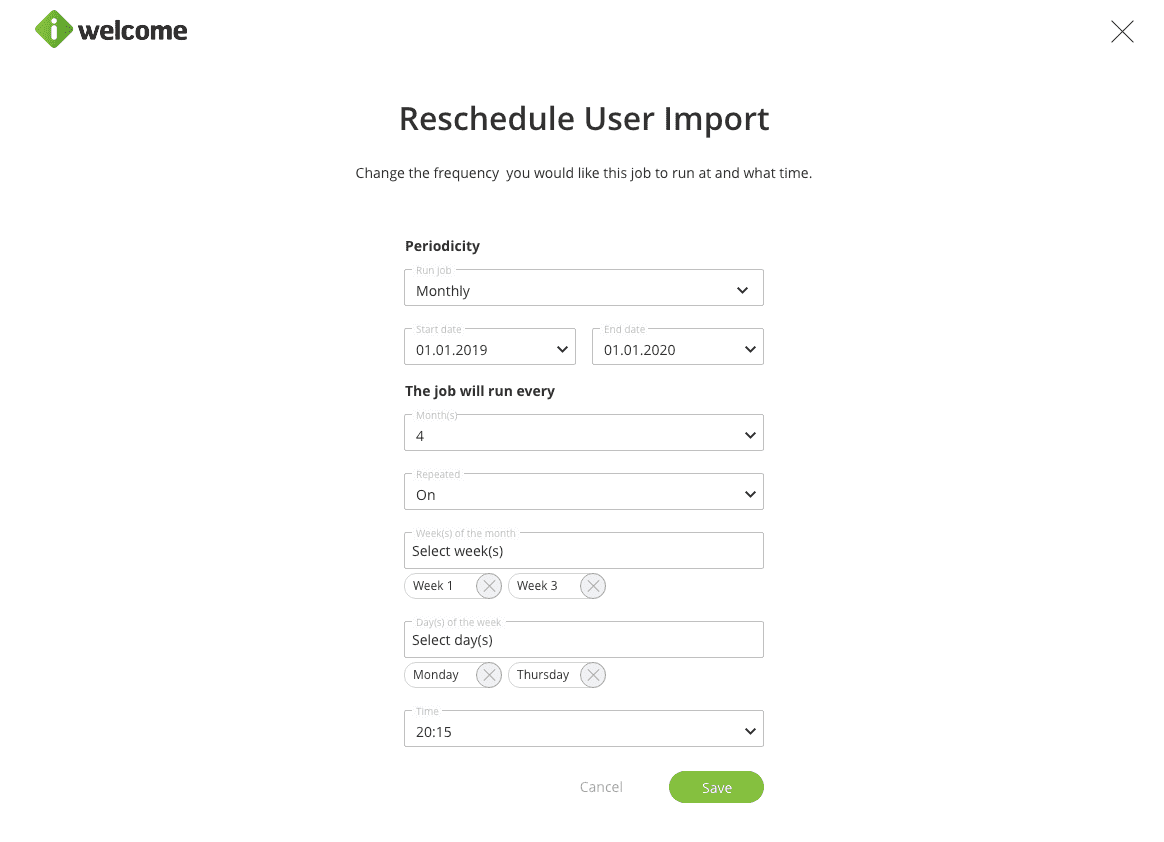Click the iWelcome logo icon
The image size is (1164, 842).
click(54, 30)
